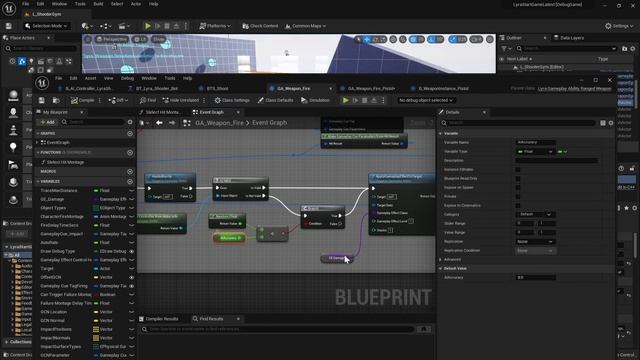The height and width of the screenshot is (360, 640).
Task: Click the Default Value number field
Action: coord(535,278)
